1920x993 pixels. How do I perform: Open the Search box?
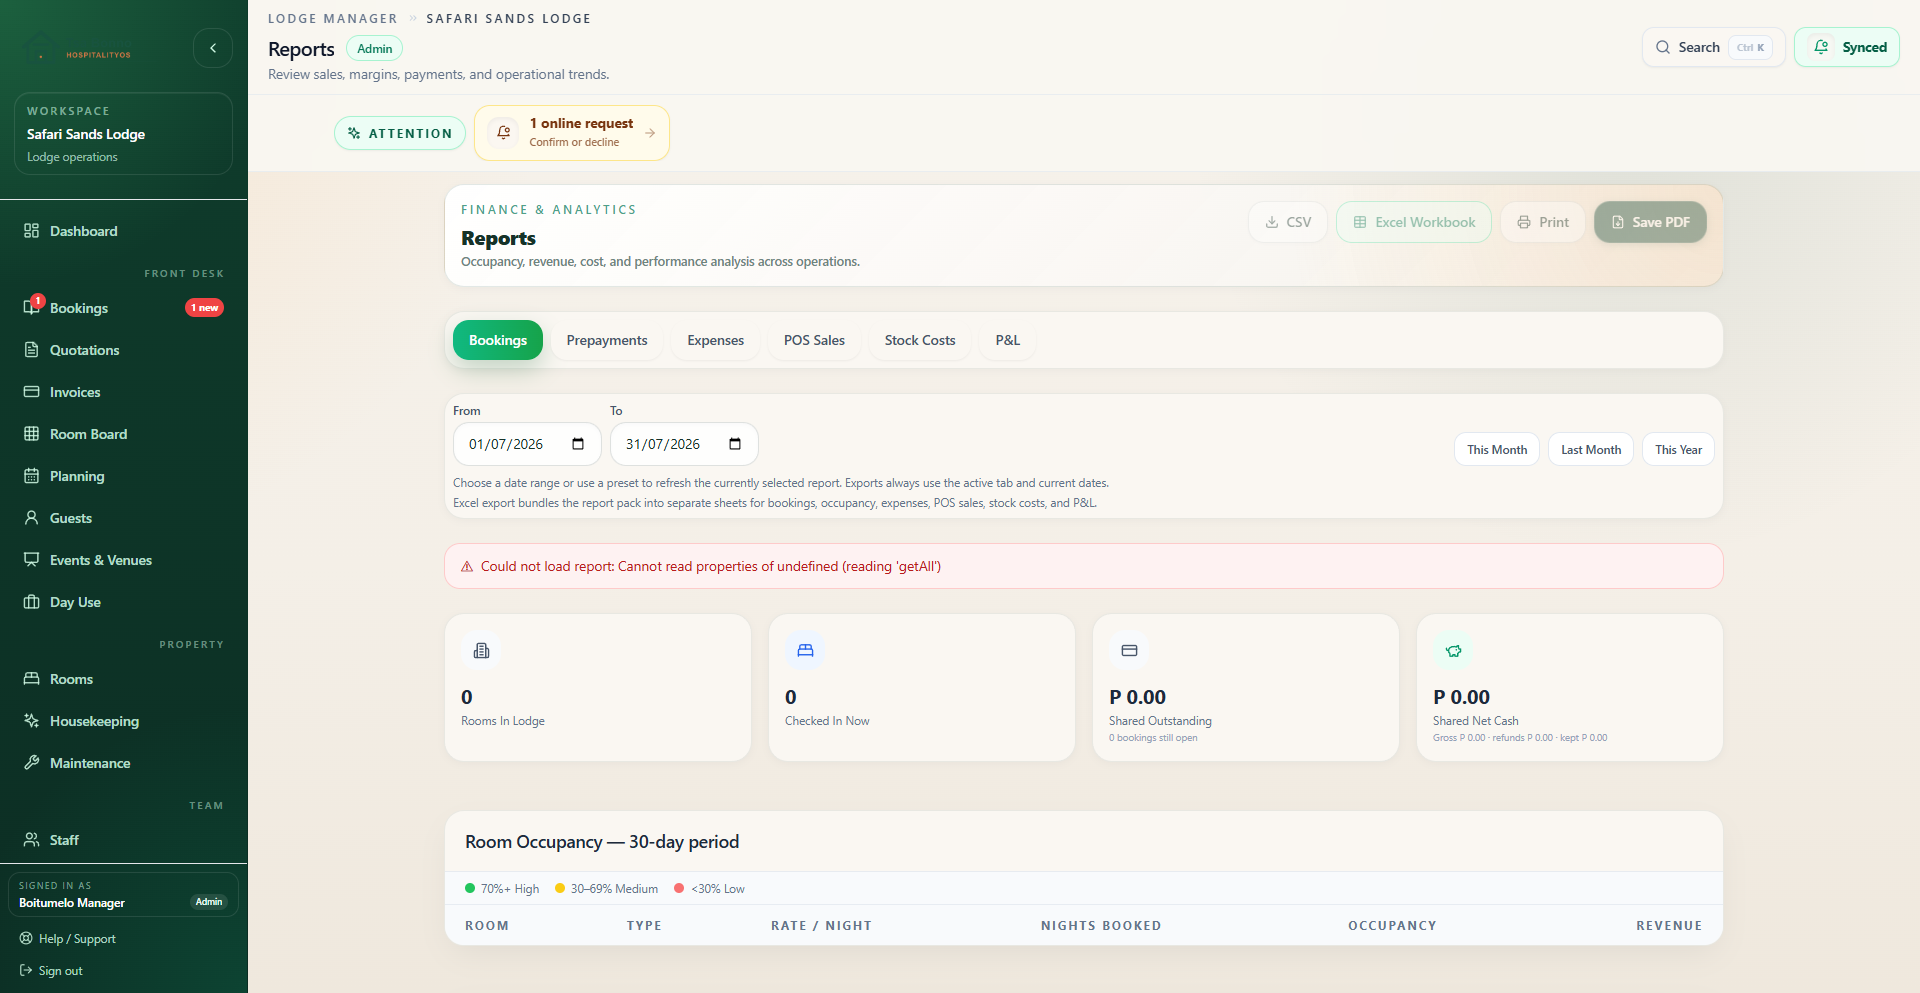point(1713,47)
